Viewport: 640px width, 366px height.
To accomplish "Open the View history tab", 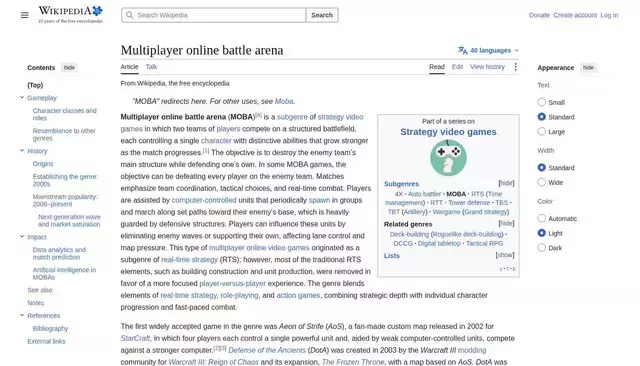I will (x=487, y=67).
